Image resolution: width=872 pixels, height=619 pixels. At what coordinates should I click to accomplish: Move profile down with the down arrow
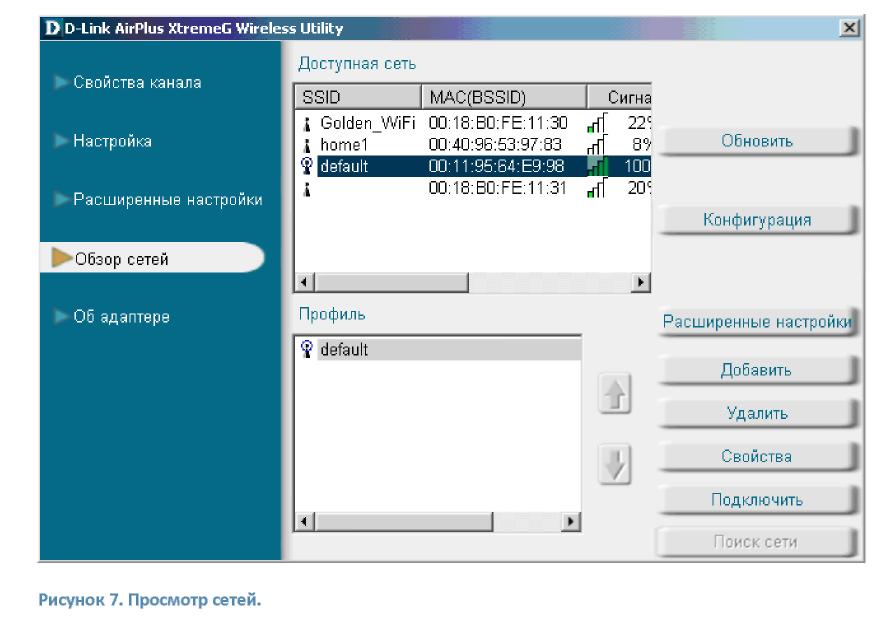(x=615, y=464)
